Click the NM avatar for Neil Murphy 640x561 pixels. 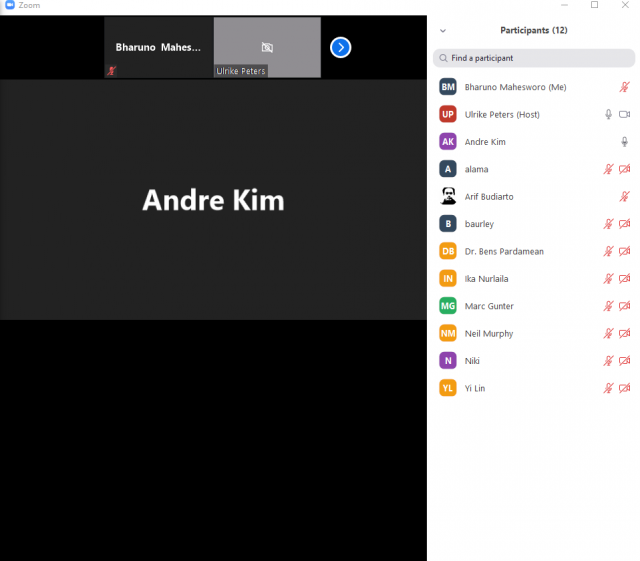tap(448, 333)
